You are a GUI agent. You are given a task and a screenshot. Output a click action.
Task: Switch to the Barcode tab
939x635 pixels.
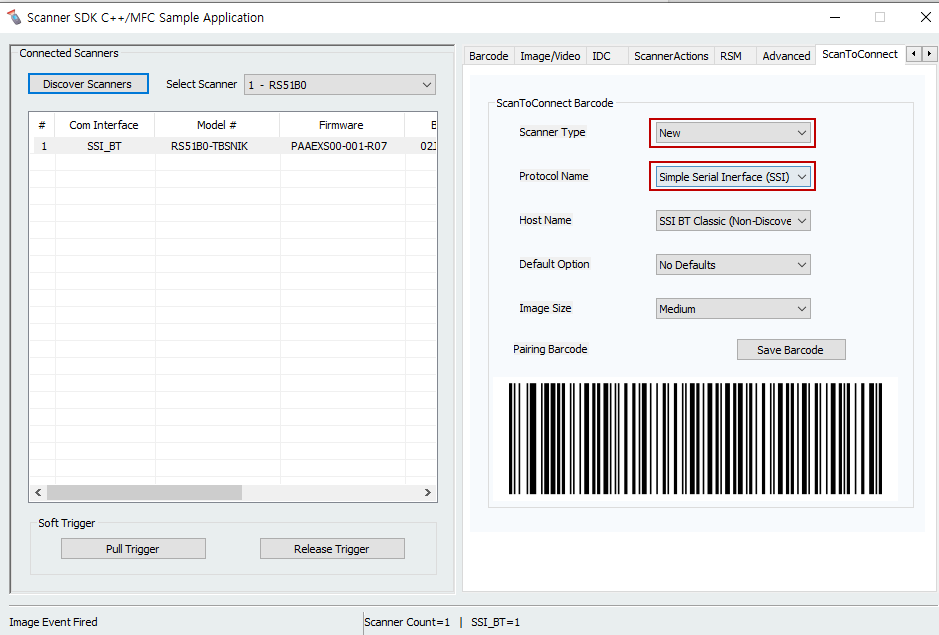(x=488, y=56)
